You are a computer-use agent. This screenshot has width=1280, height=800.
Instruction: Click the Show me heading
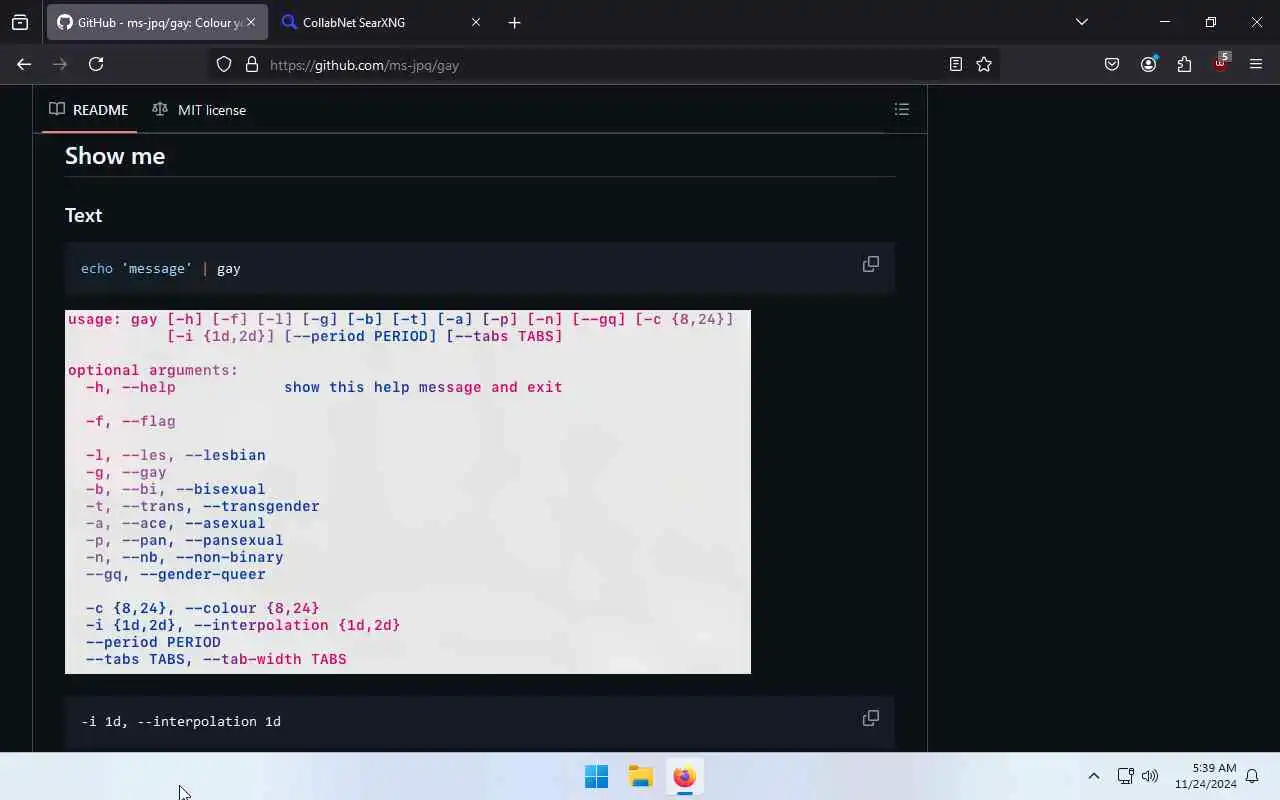point(115,156)
